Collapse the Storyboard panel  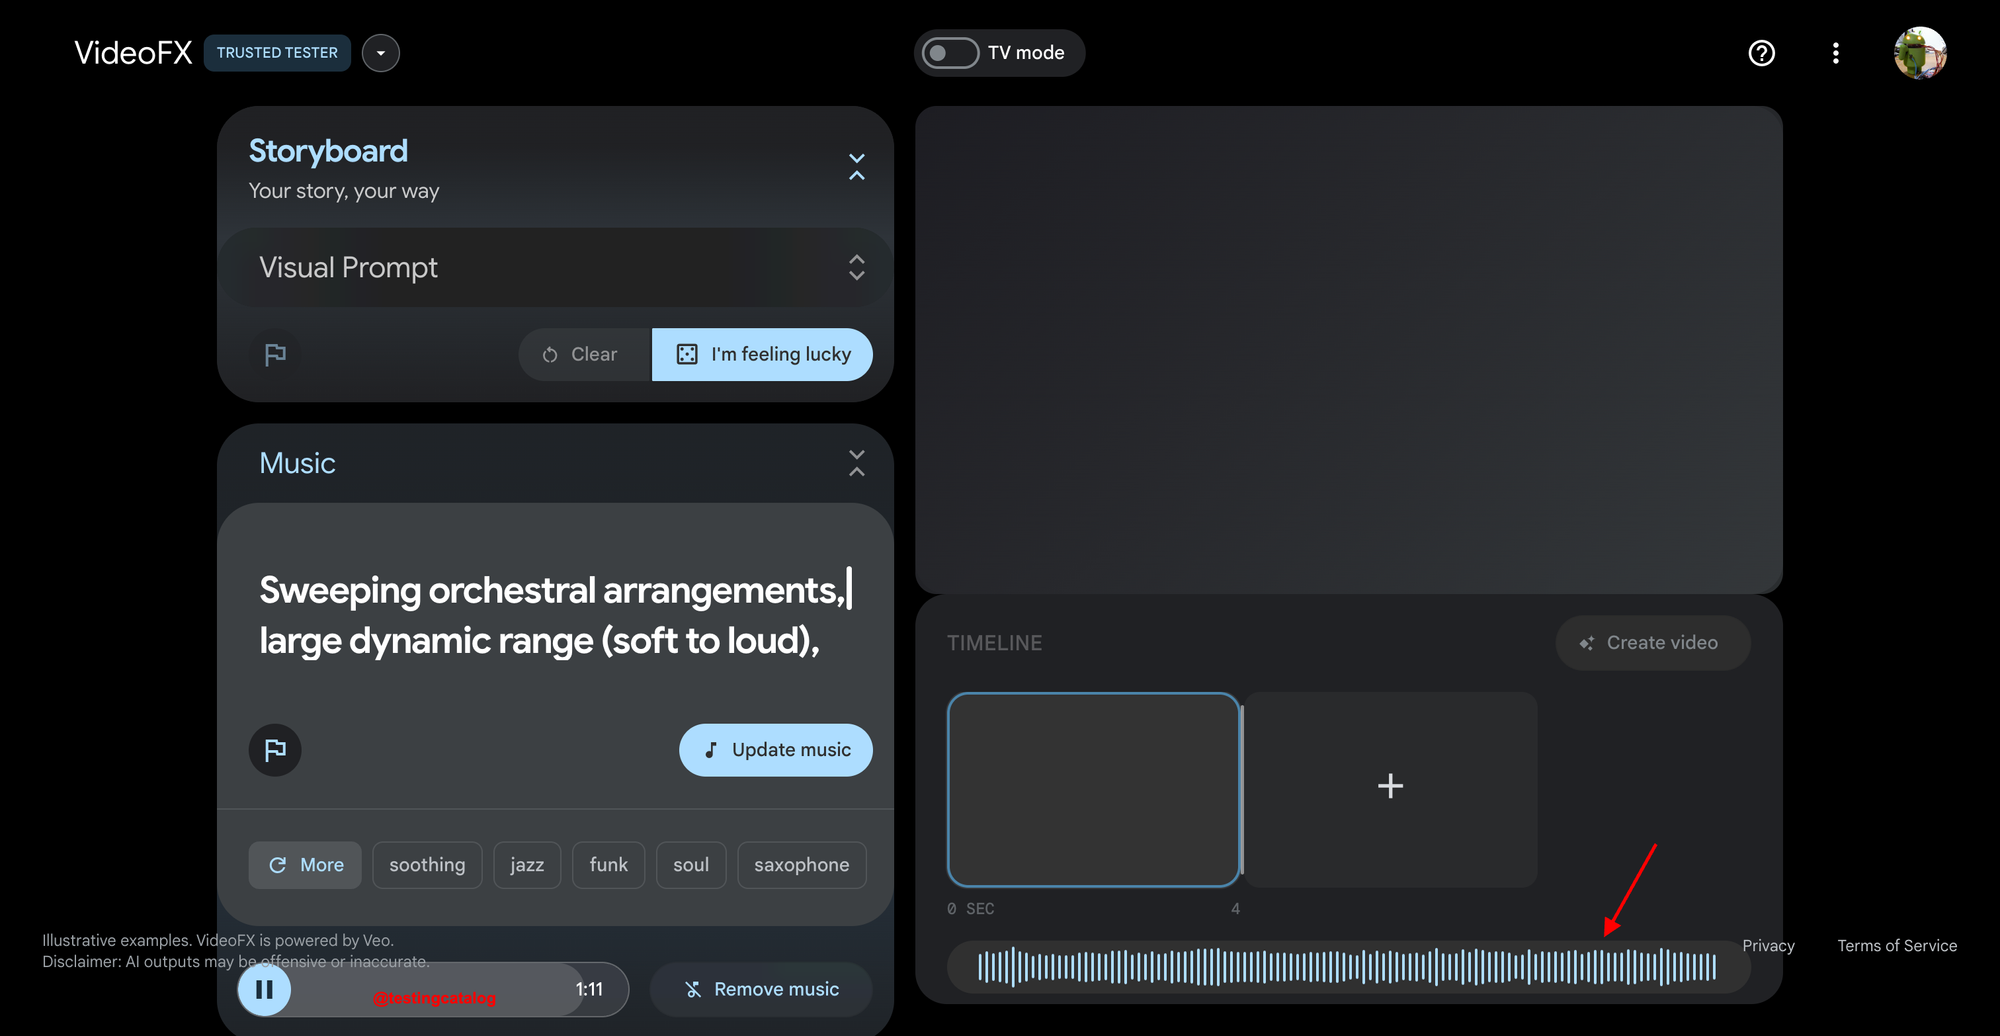click(856, 165)
